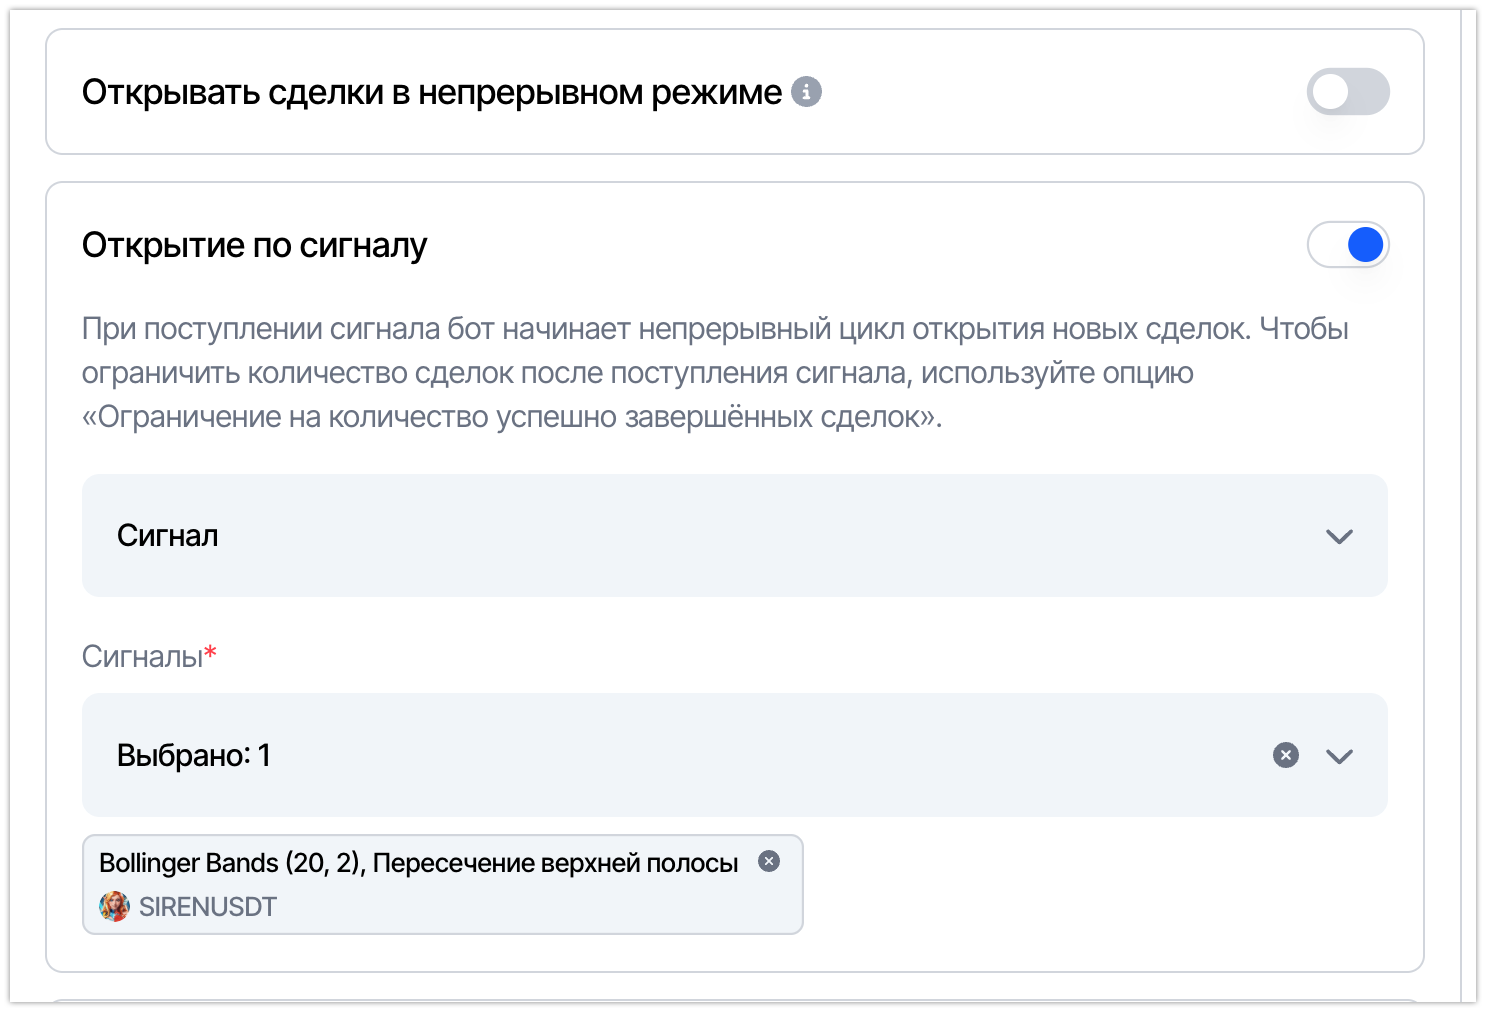The image size is (1486, 1012).
Task: Click the chevron arrow in 'Сигнал' field
Action: [1339, 537]
